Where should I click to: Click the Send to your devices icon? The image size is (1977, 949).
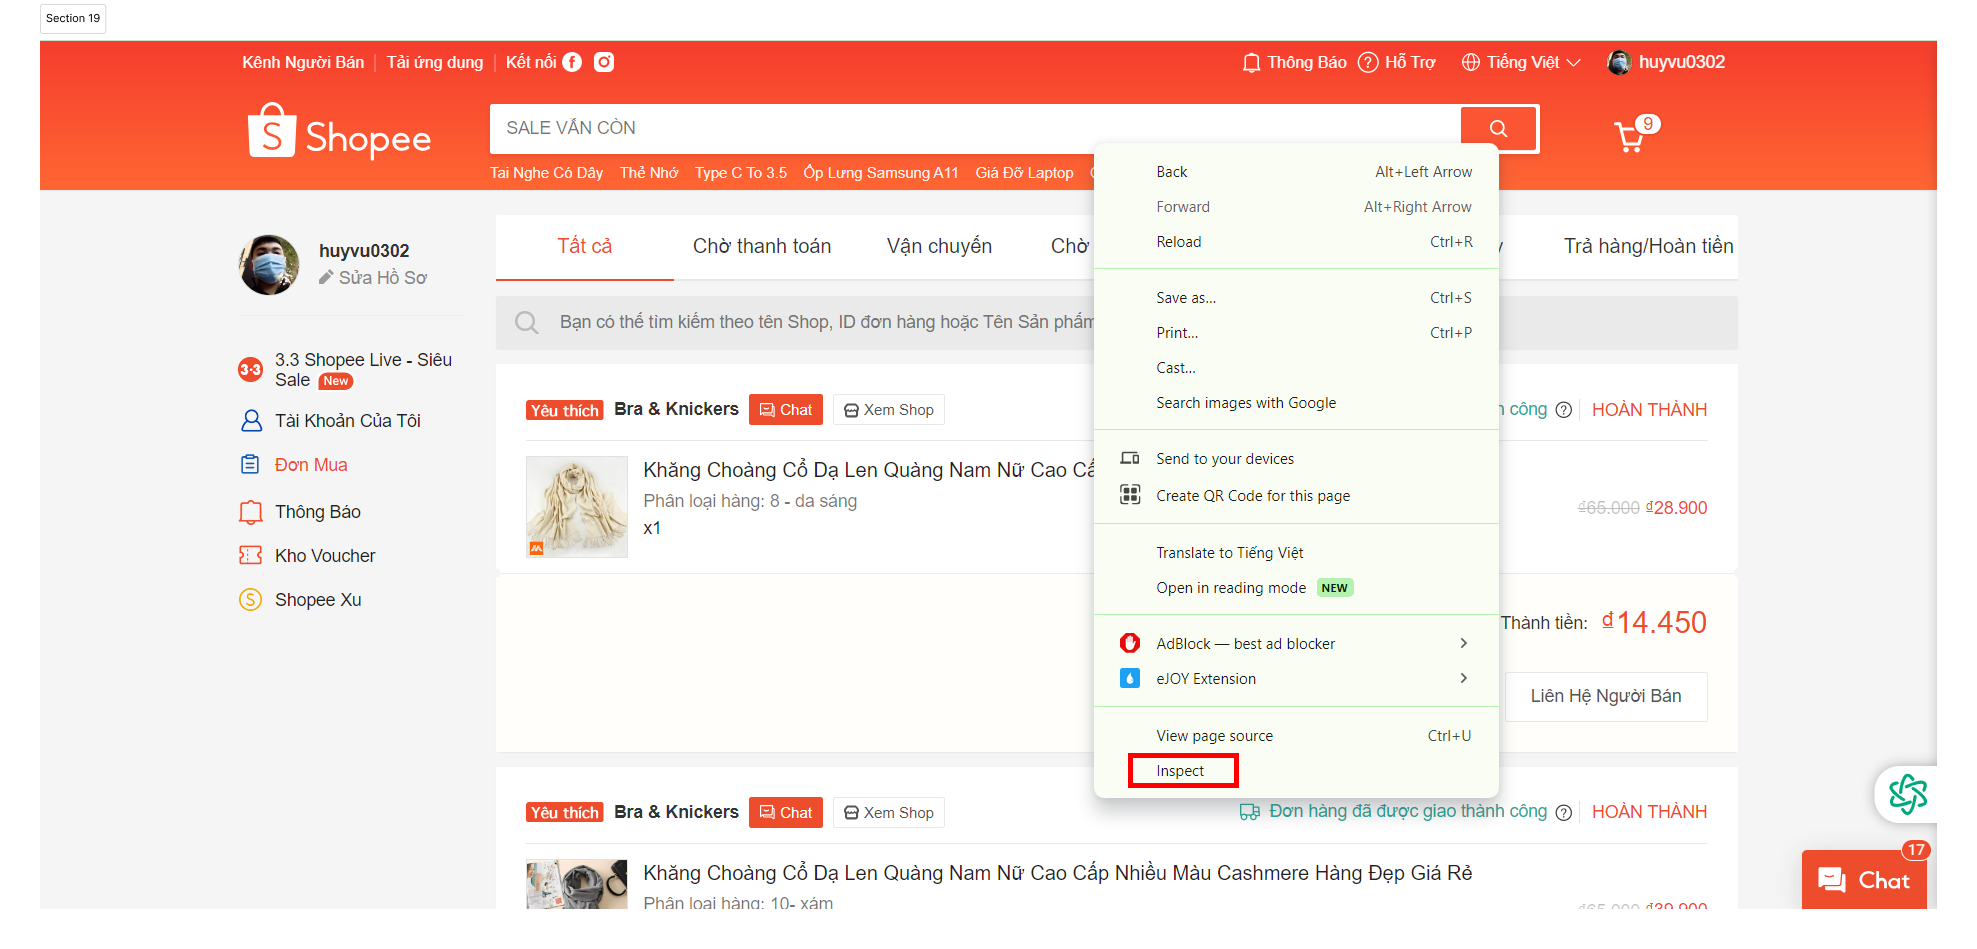coord(1130,458)
